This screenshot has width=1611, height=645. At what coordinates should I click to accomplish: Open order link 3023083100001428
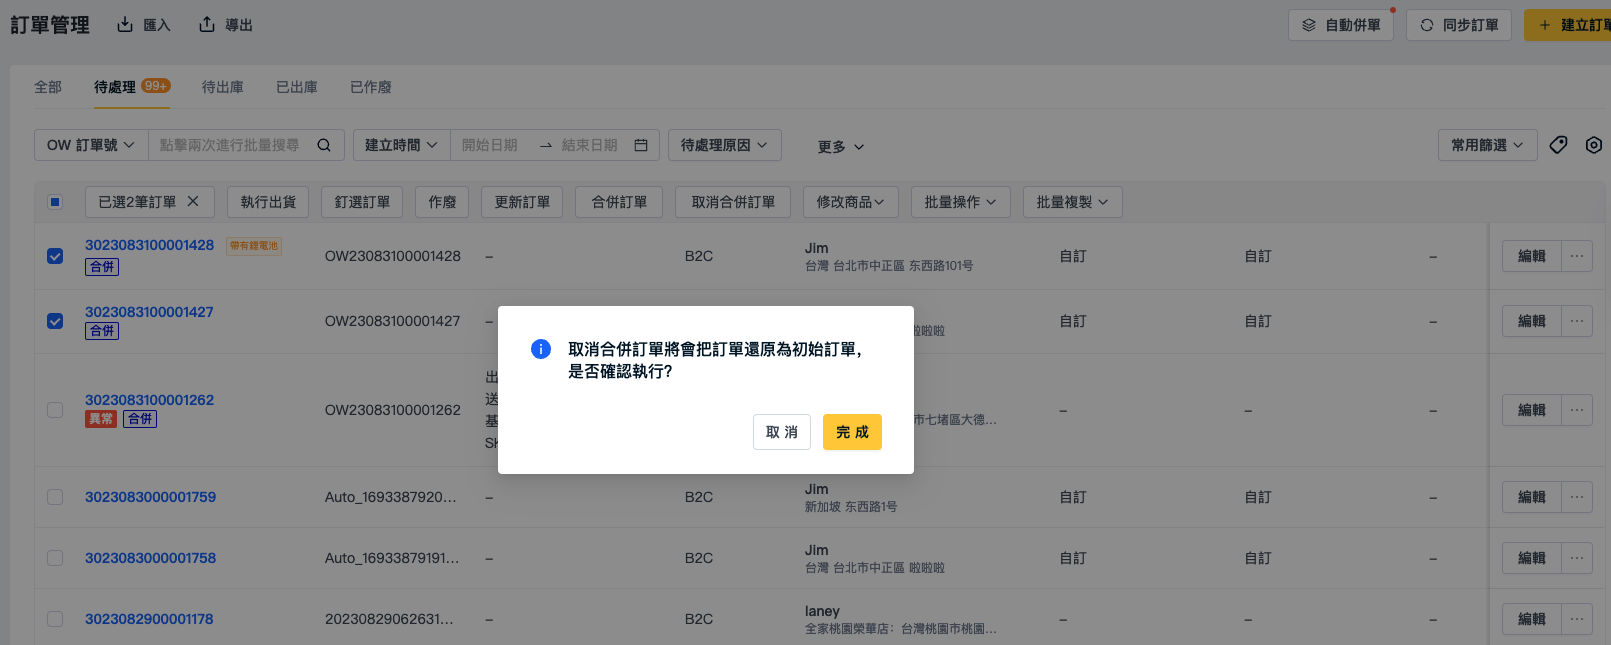pyautogui.click(x=149, y=245)
